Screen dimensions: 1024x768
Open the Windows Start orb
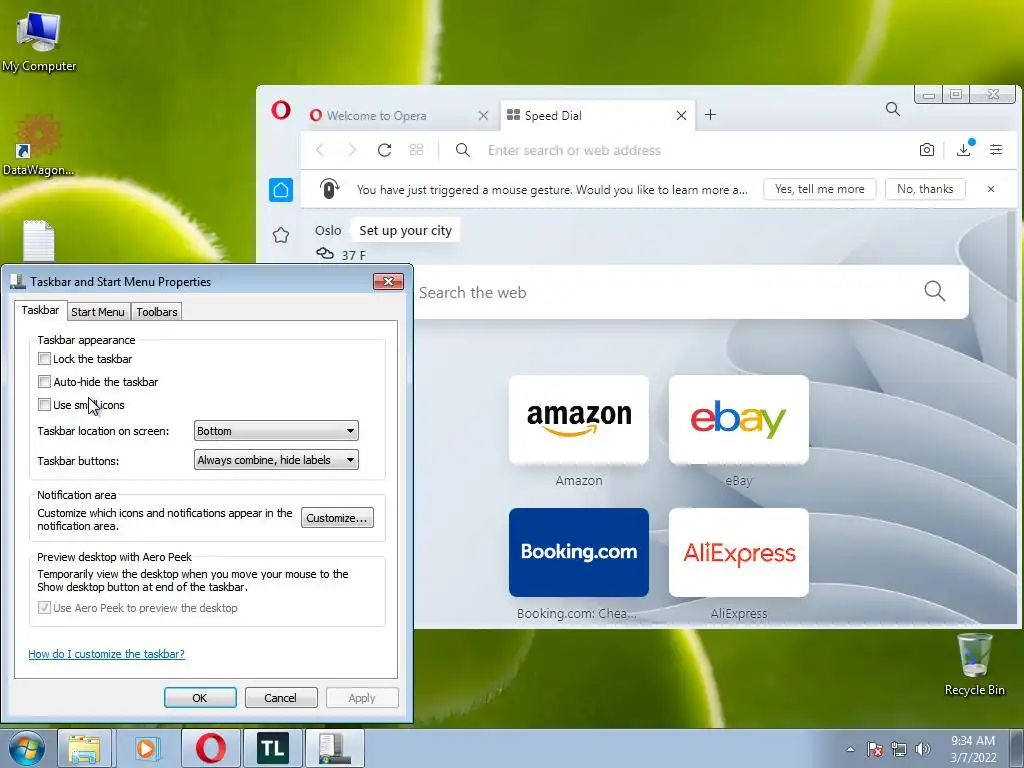point(25,748)
